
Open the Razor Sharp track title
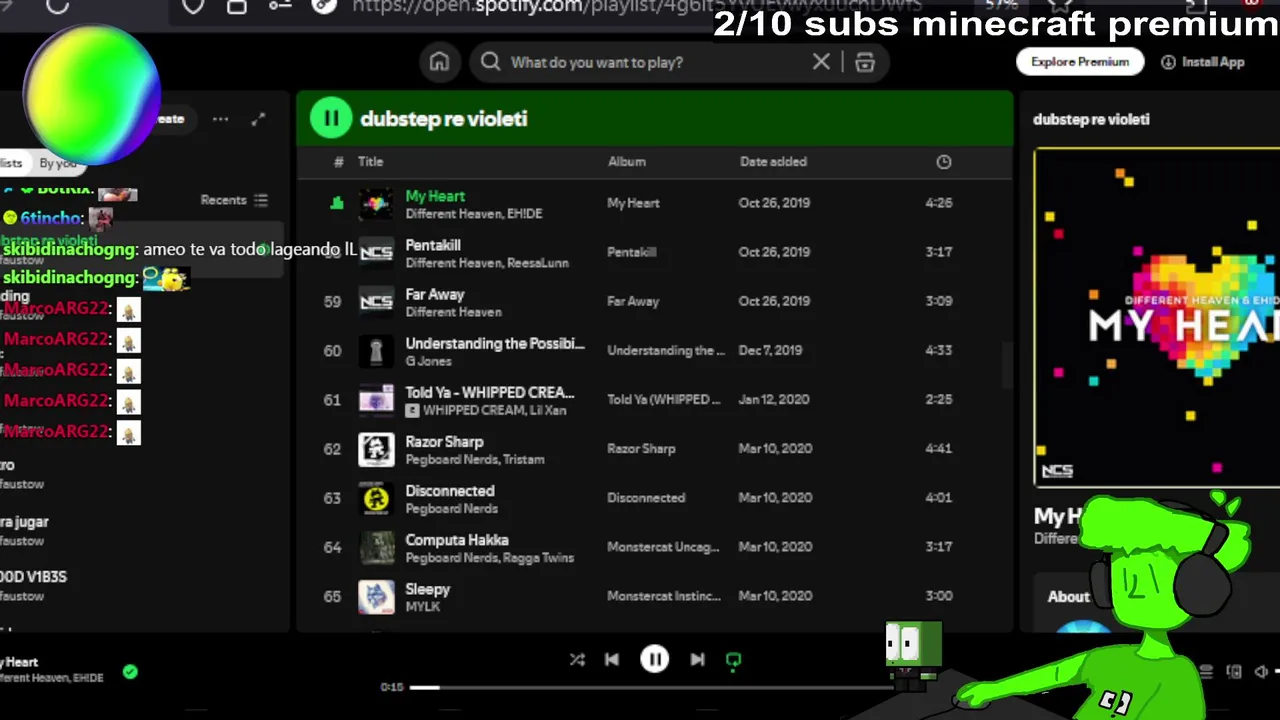coord(444,442)
